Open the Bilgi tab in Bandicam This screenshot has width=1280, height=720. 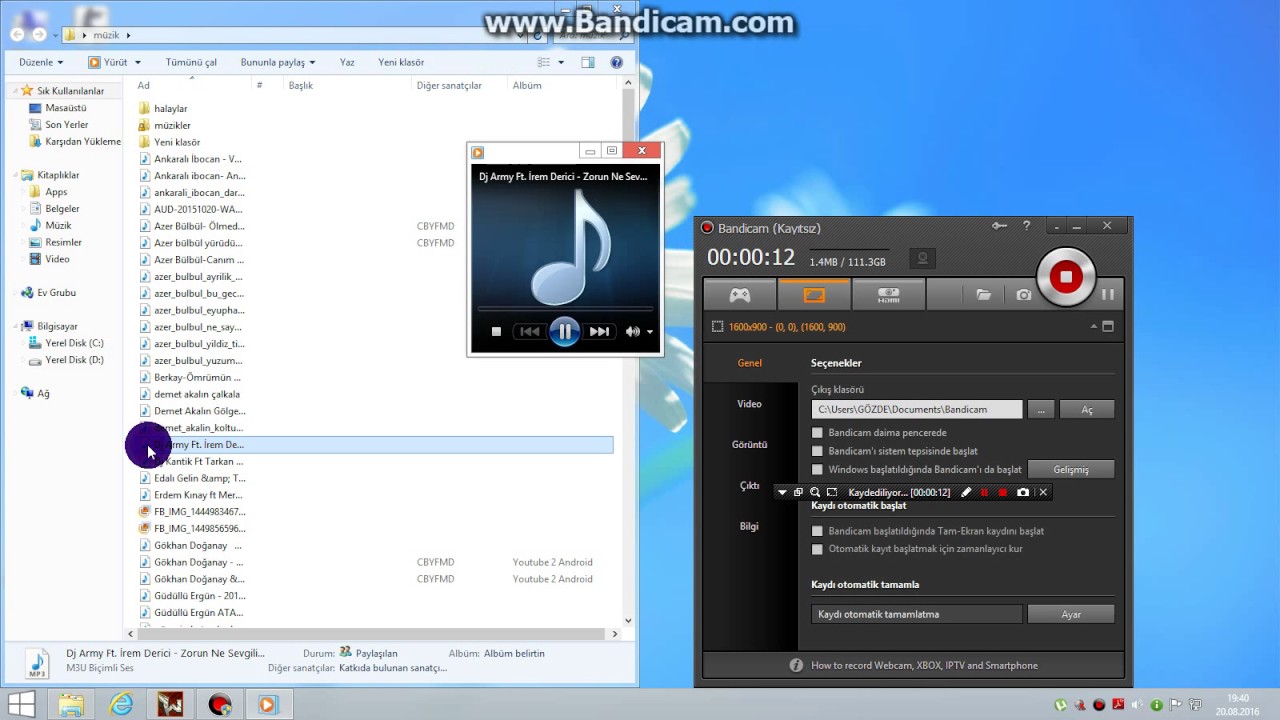click(750, 526)
